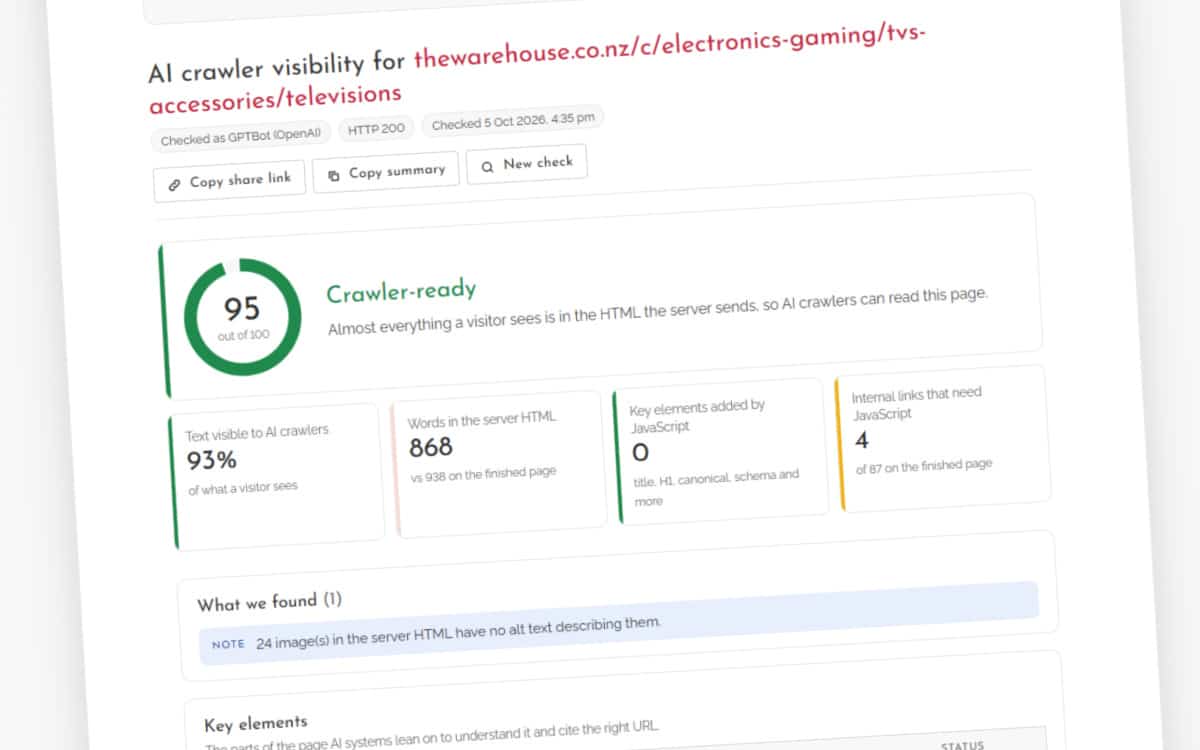
Task: Start a New check
Action: point(527,164)
